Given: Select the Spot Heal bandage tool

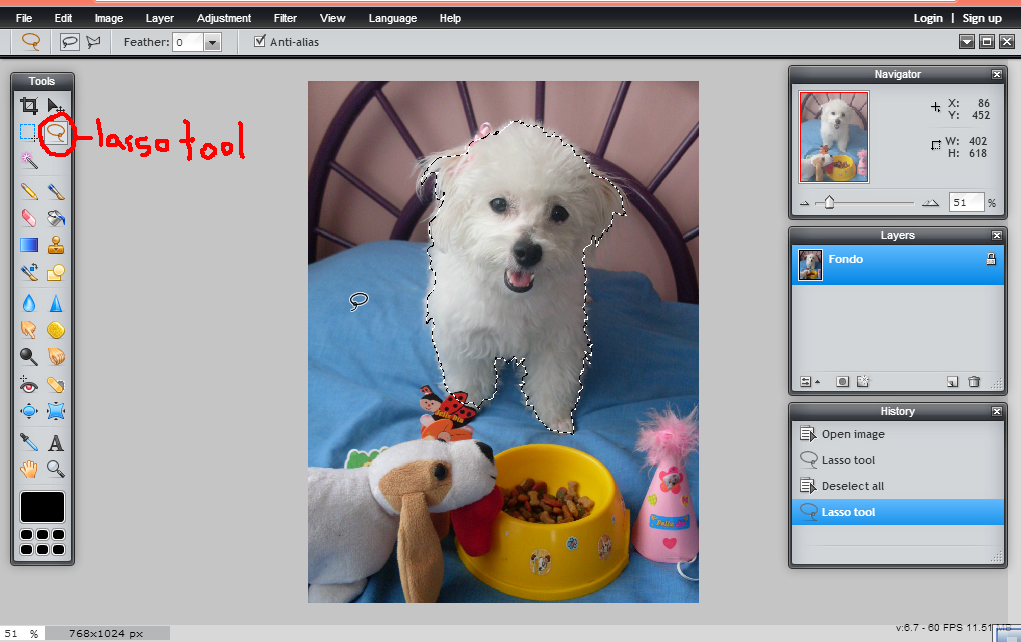Looking at the screenshot, I should coord(56,385).
